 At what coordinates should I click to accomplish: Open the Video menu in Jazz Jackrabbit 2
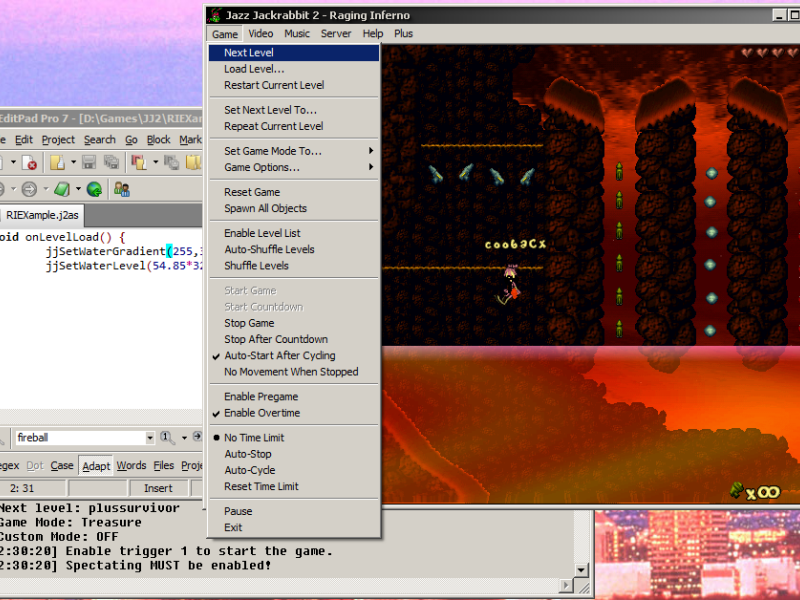click(x=261, y=34)
